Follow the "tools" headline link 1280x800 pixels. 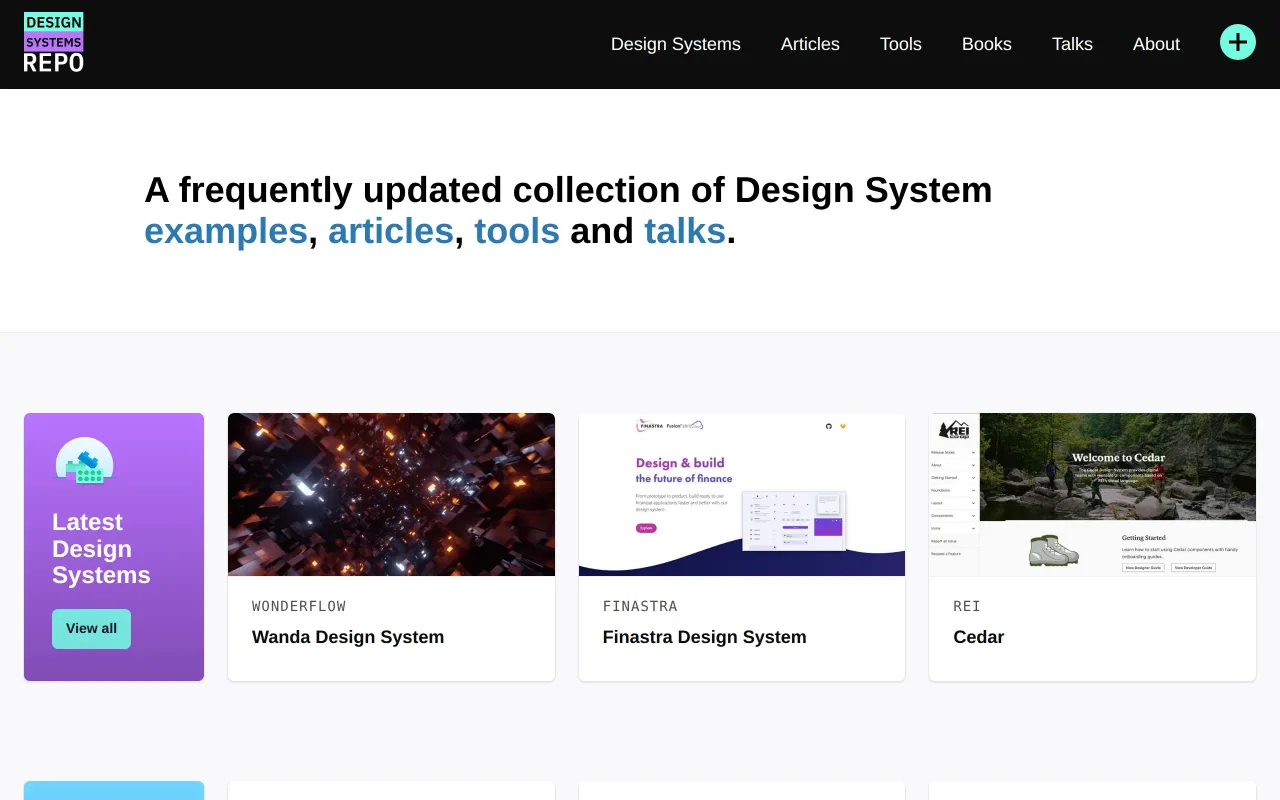pyautogui.click(x=517, y=231)
